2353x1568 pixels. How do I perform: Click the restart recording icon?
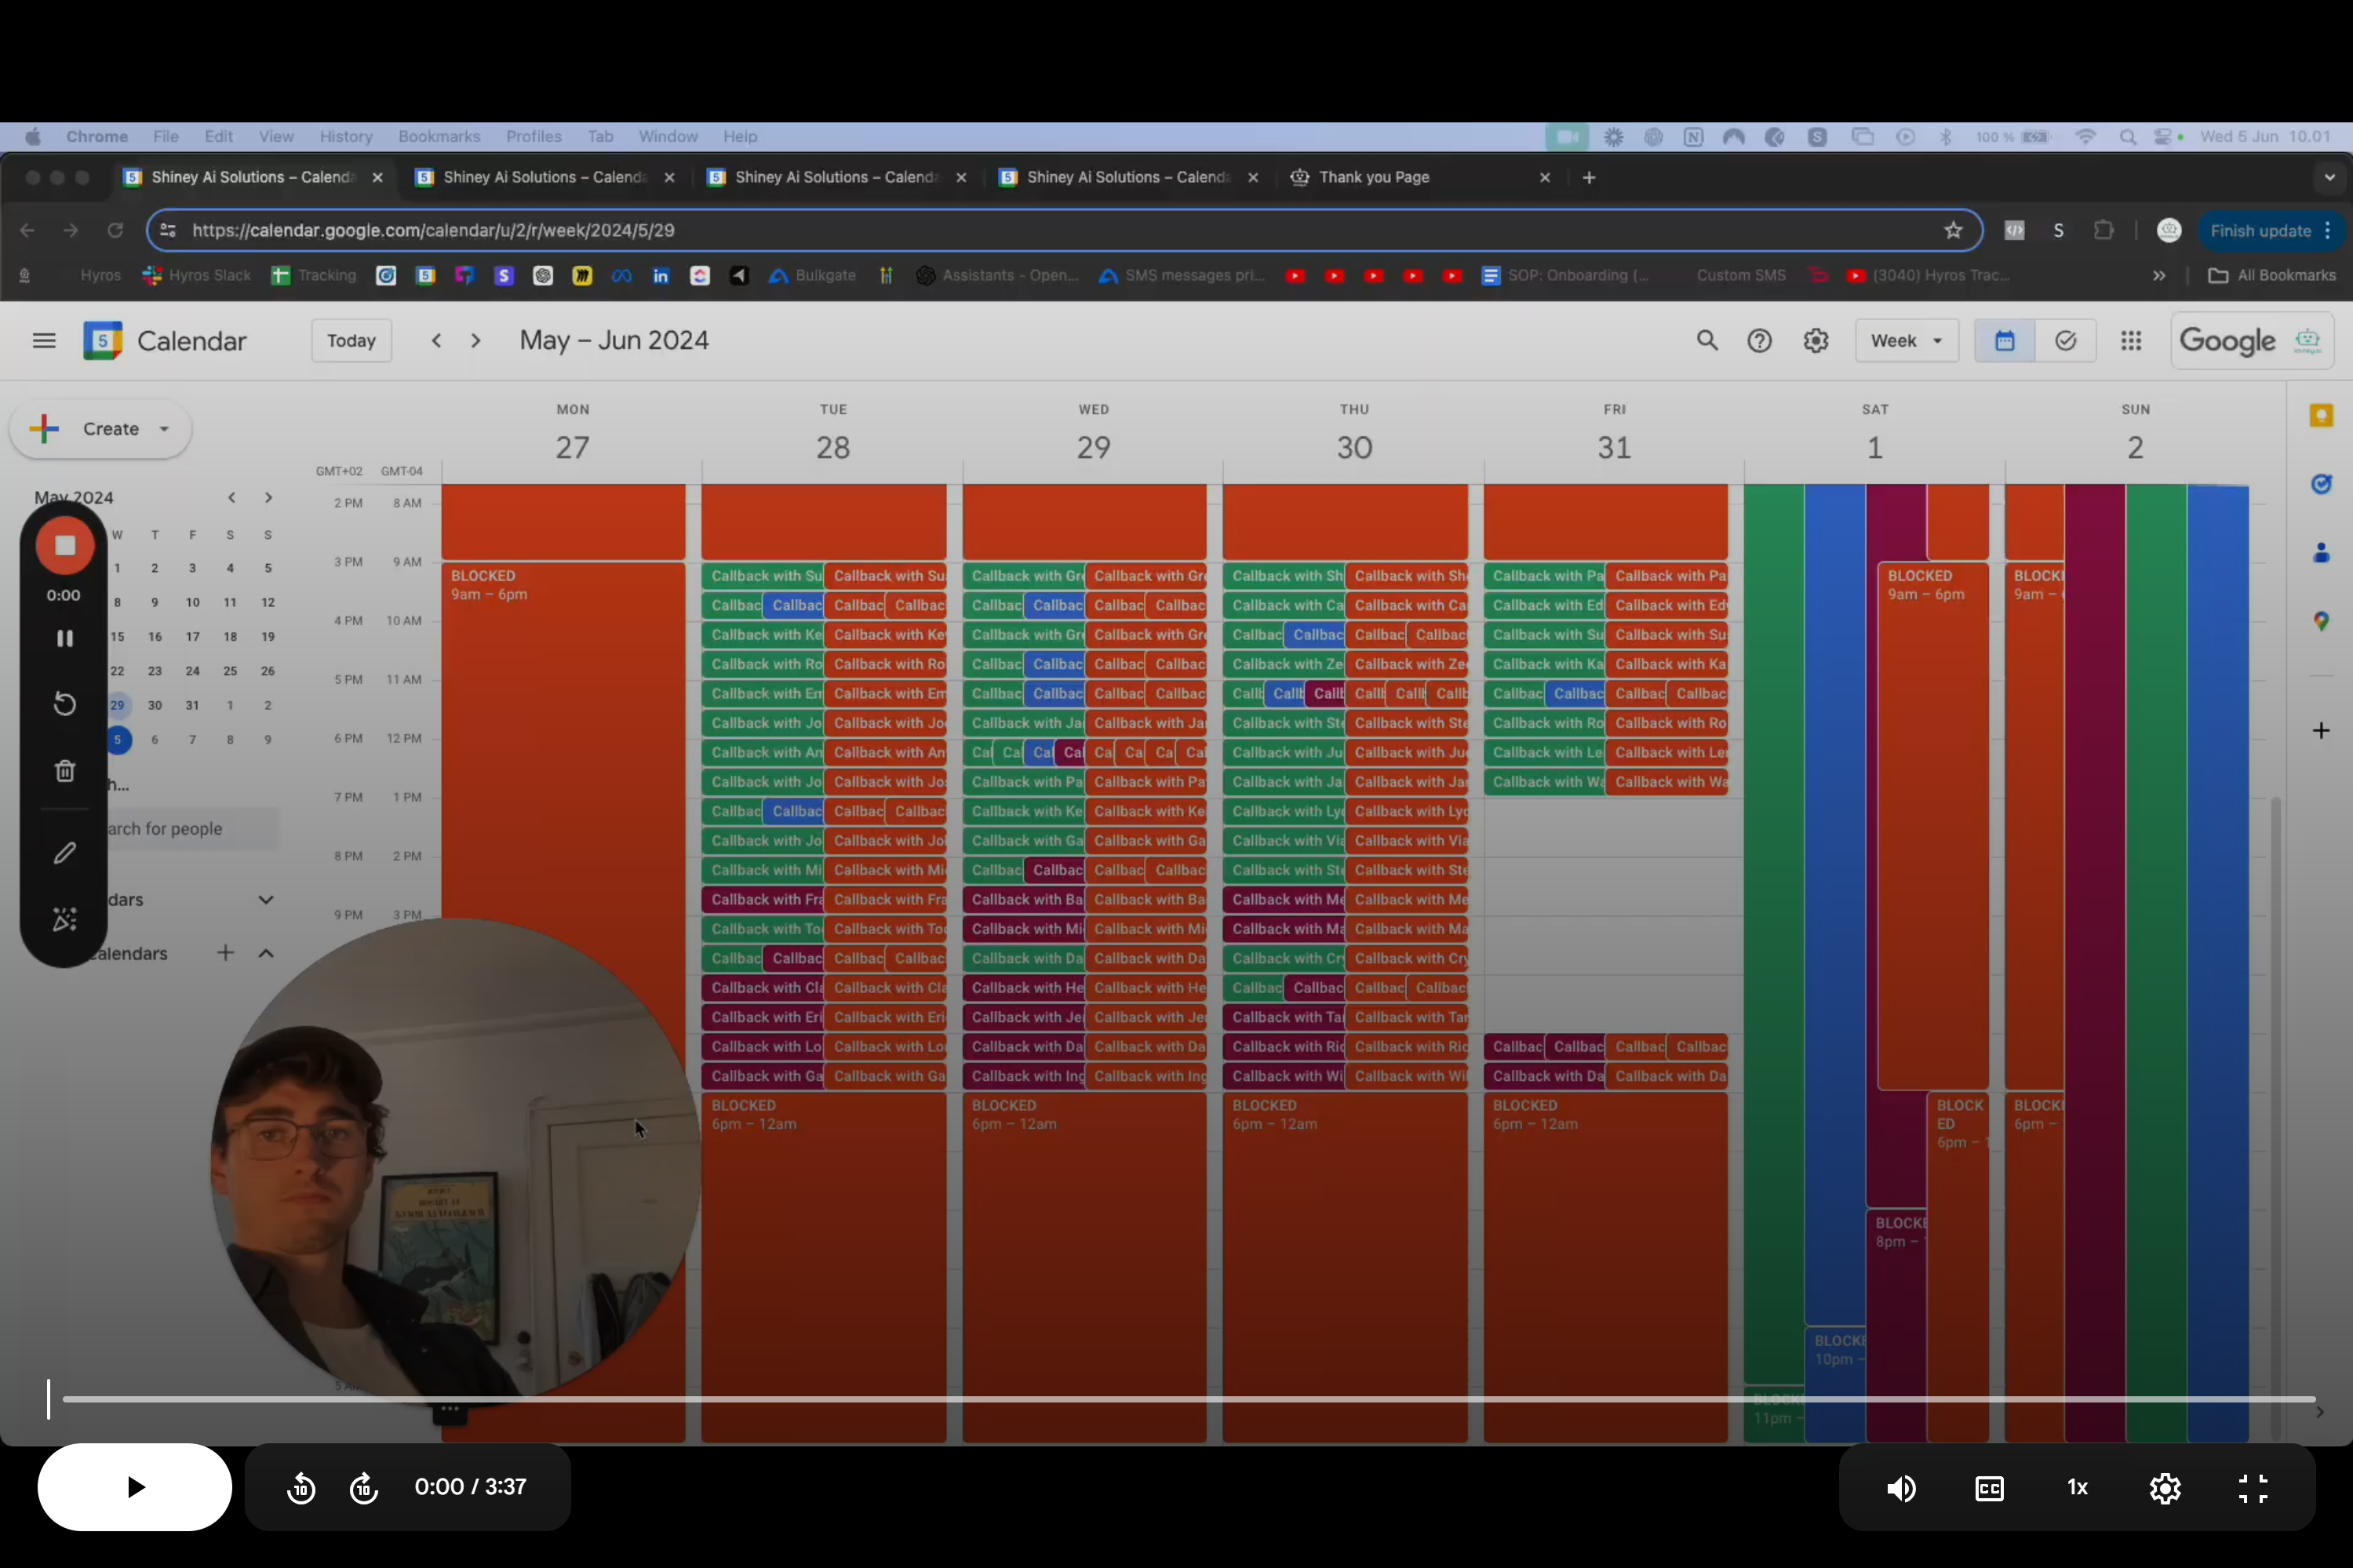click(65, 704)
